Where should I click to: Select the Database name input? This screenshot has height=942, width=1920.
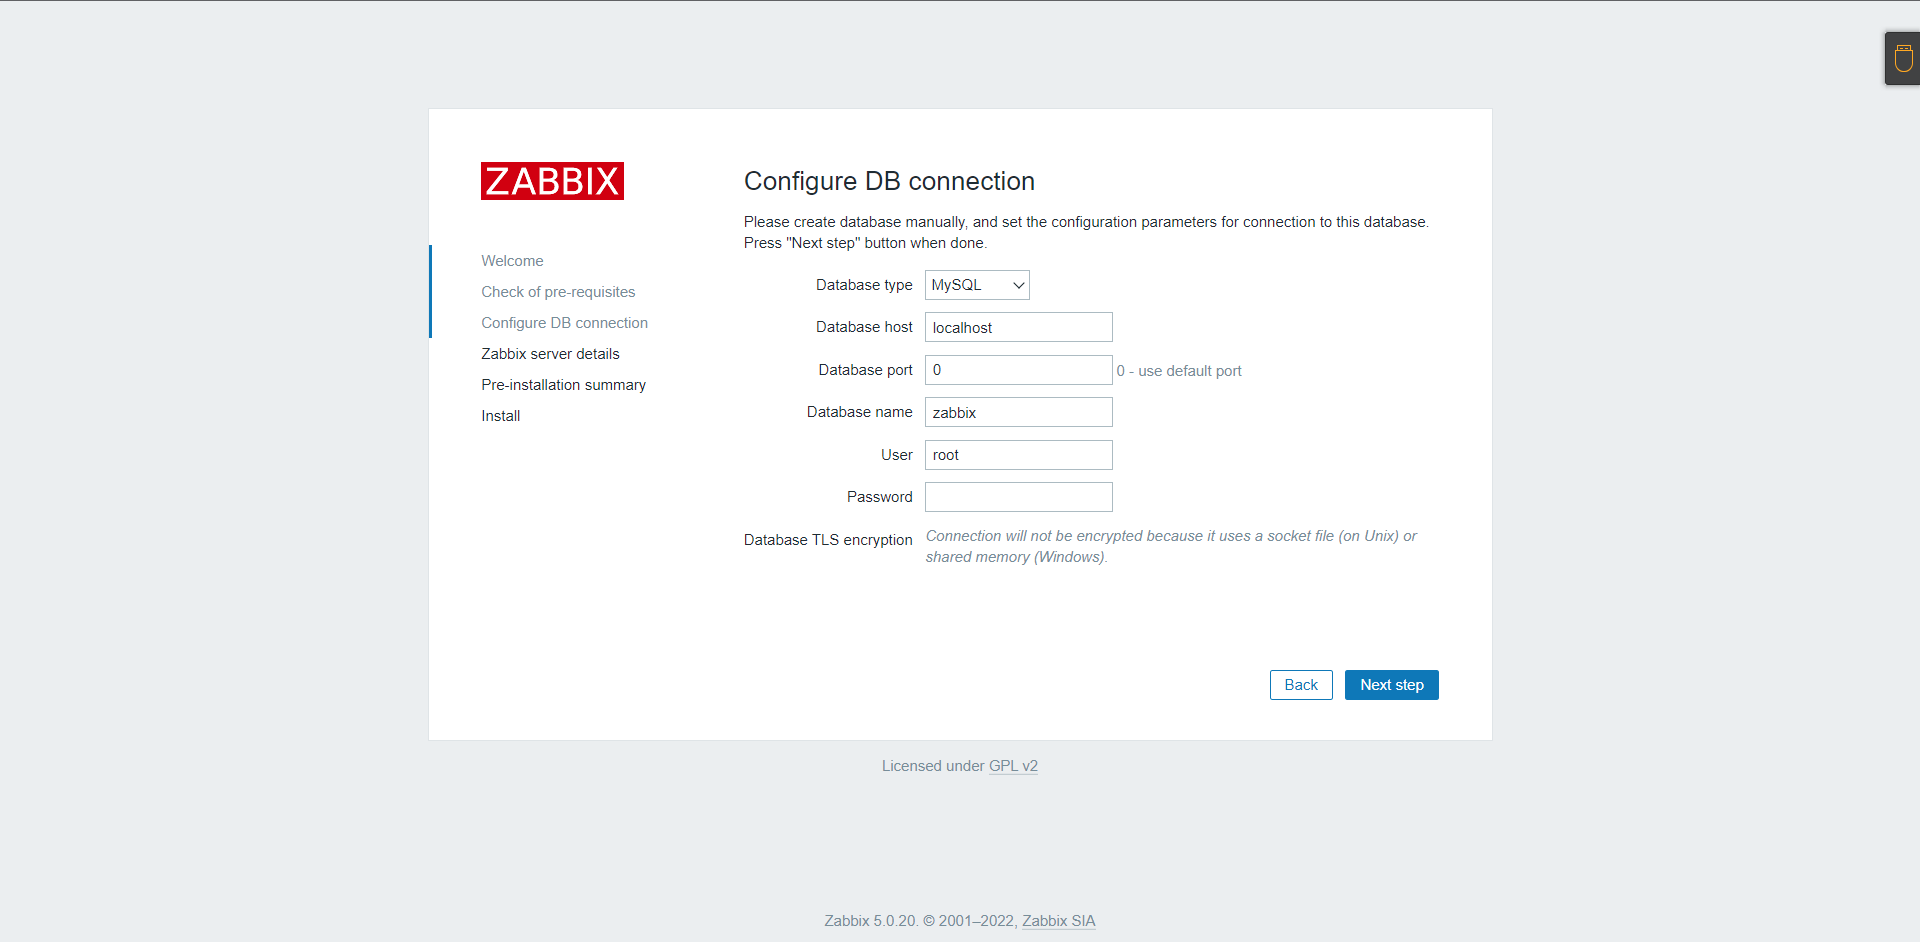tap(1018, 412)
